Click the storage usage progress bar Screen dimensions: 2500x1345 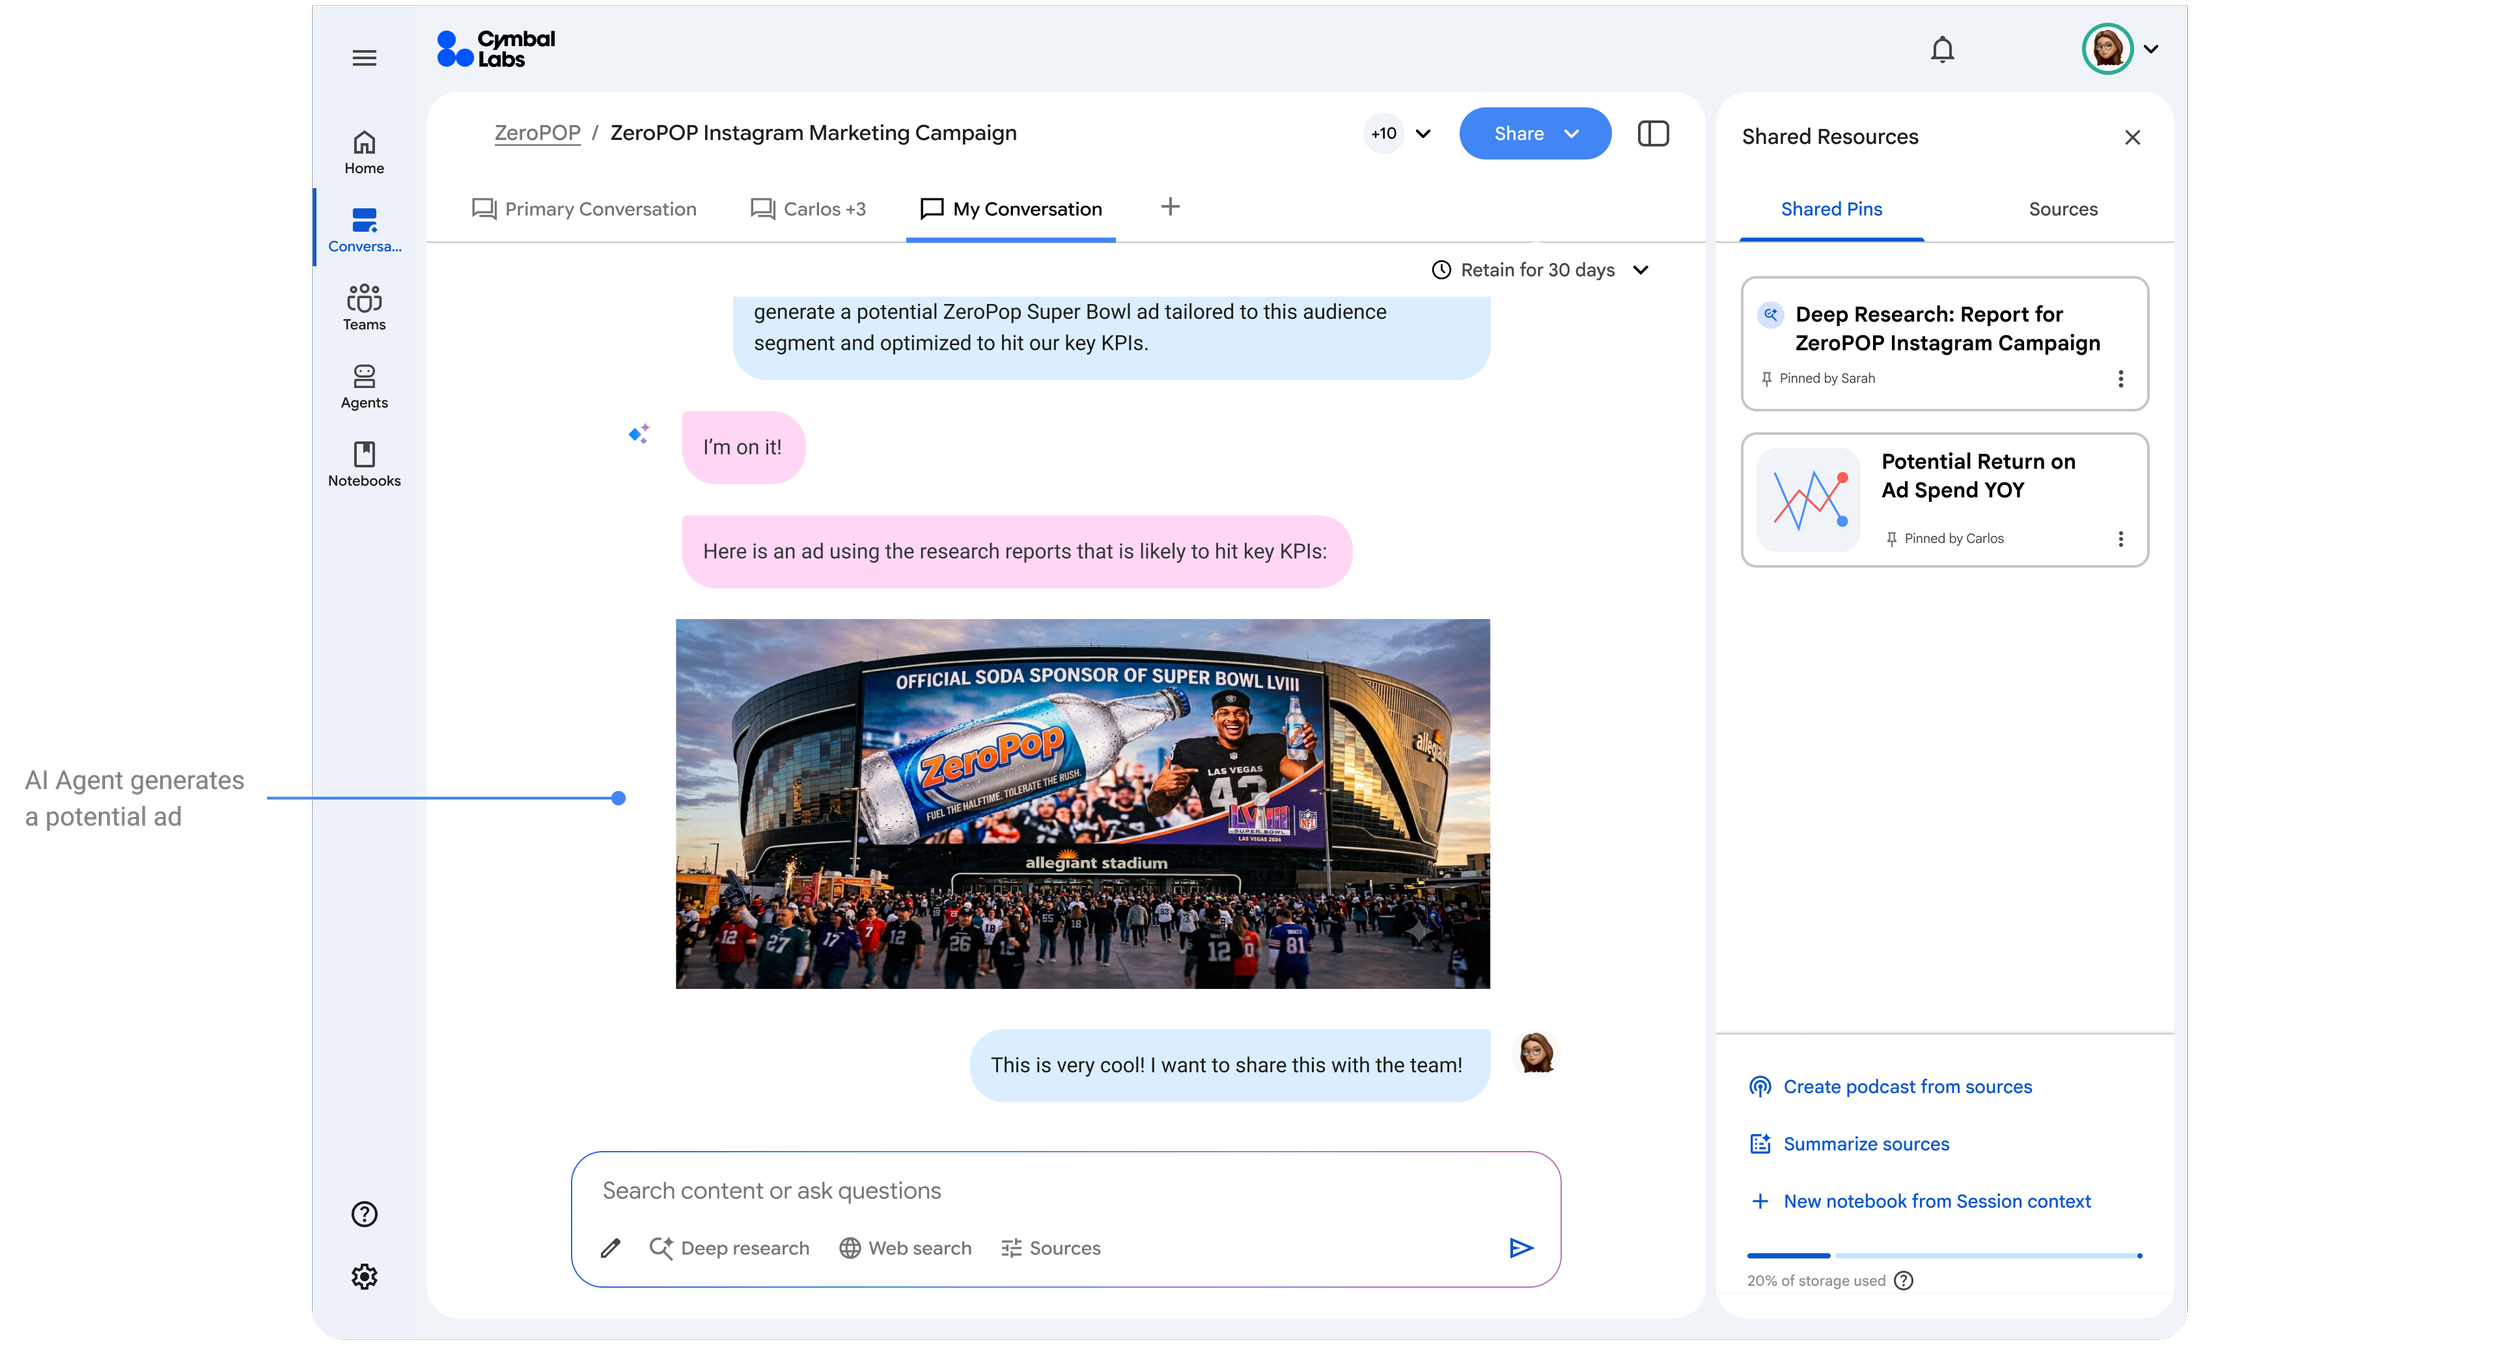[x=1945, y=1255]
